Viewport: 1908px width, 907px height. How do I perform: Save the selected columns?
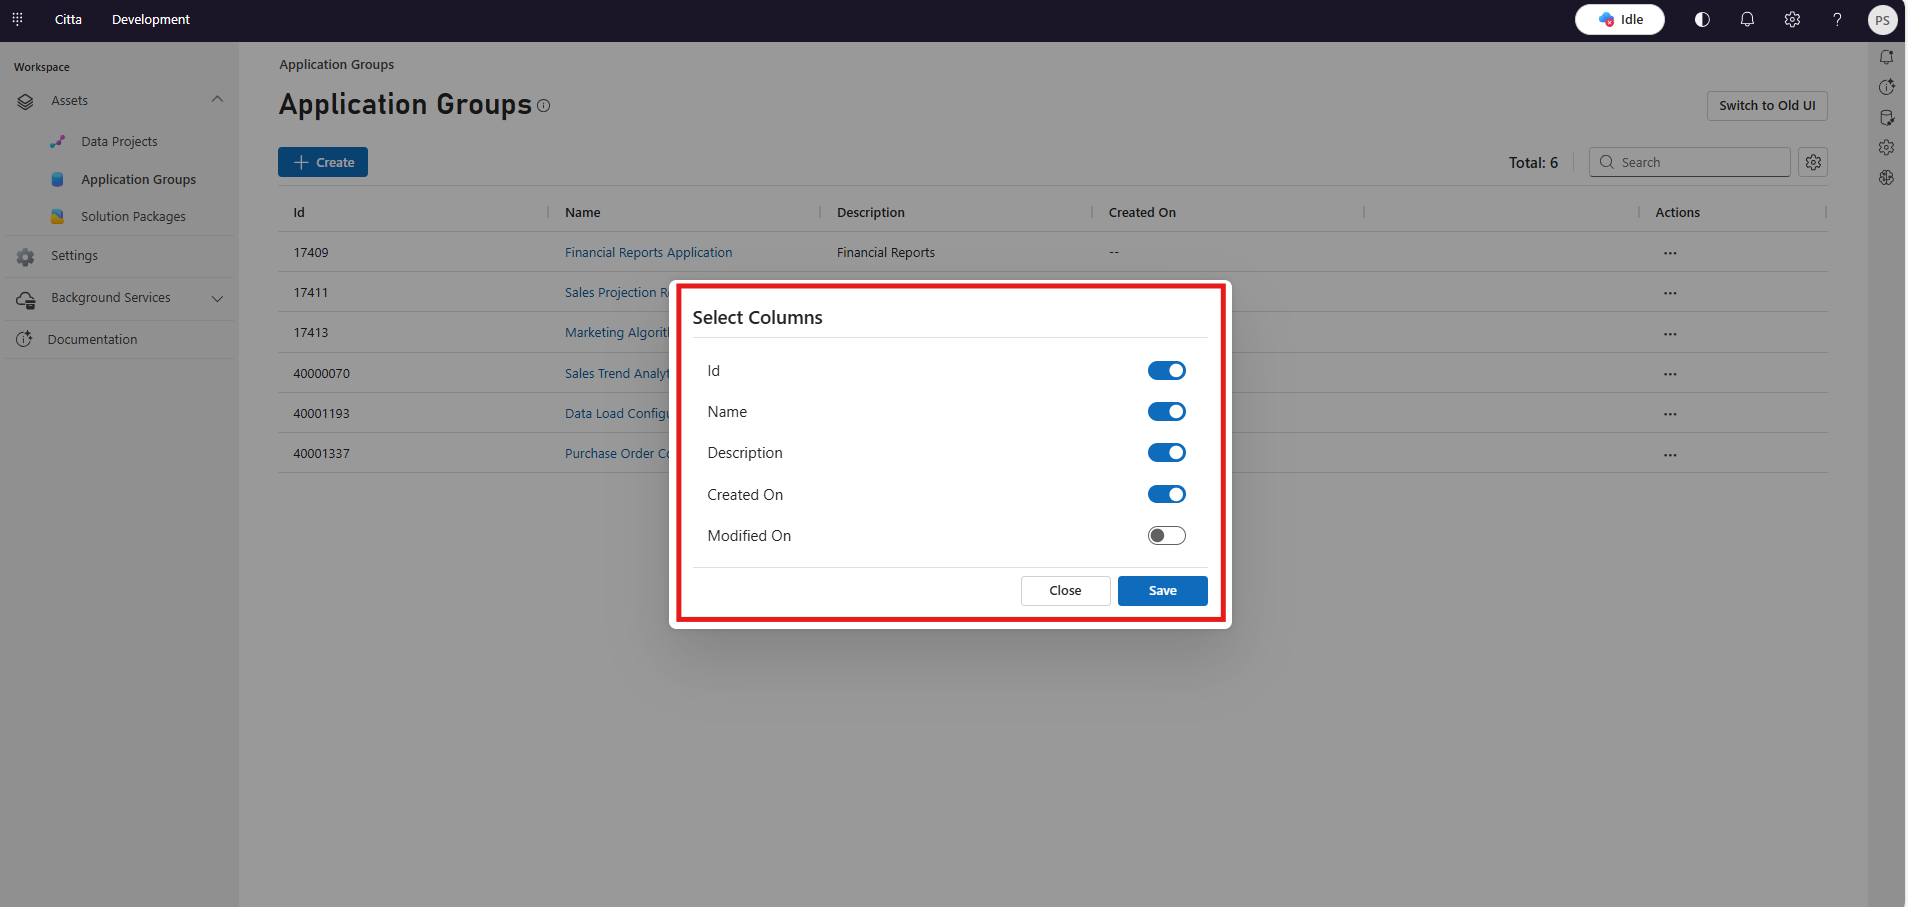pos(1162,591)
